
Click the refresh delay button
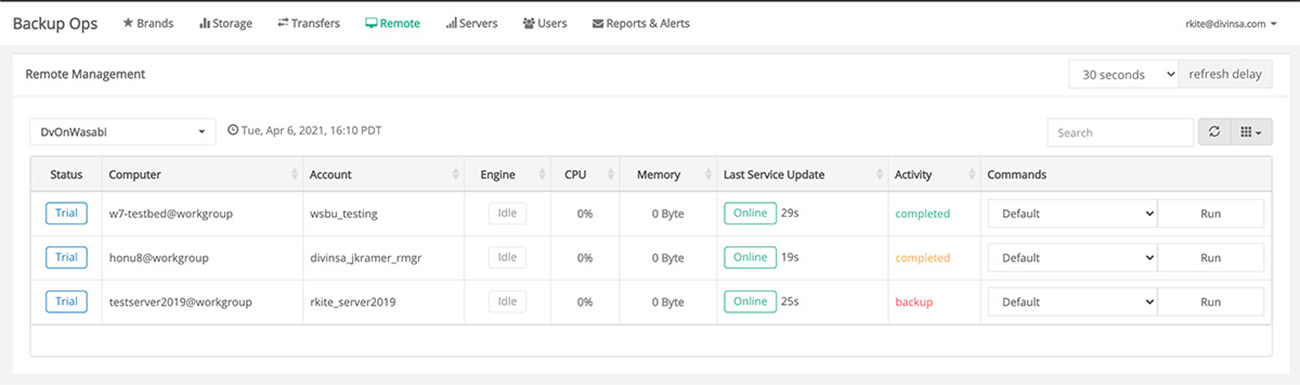click(x=1225, y=74)
